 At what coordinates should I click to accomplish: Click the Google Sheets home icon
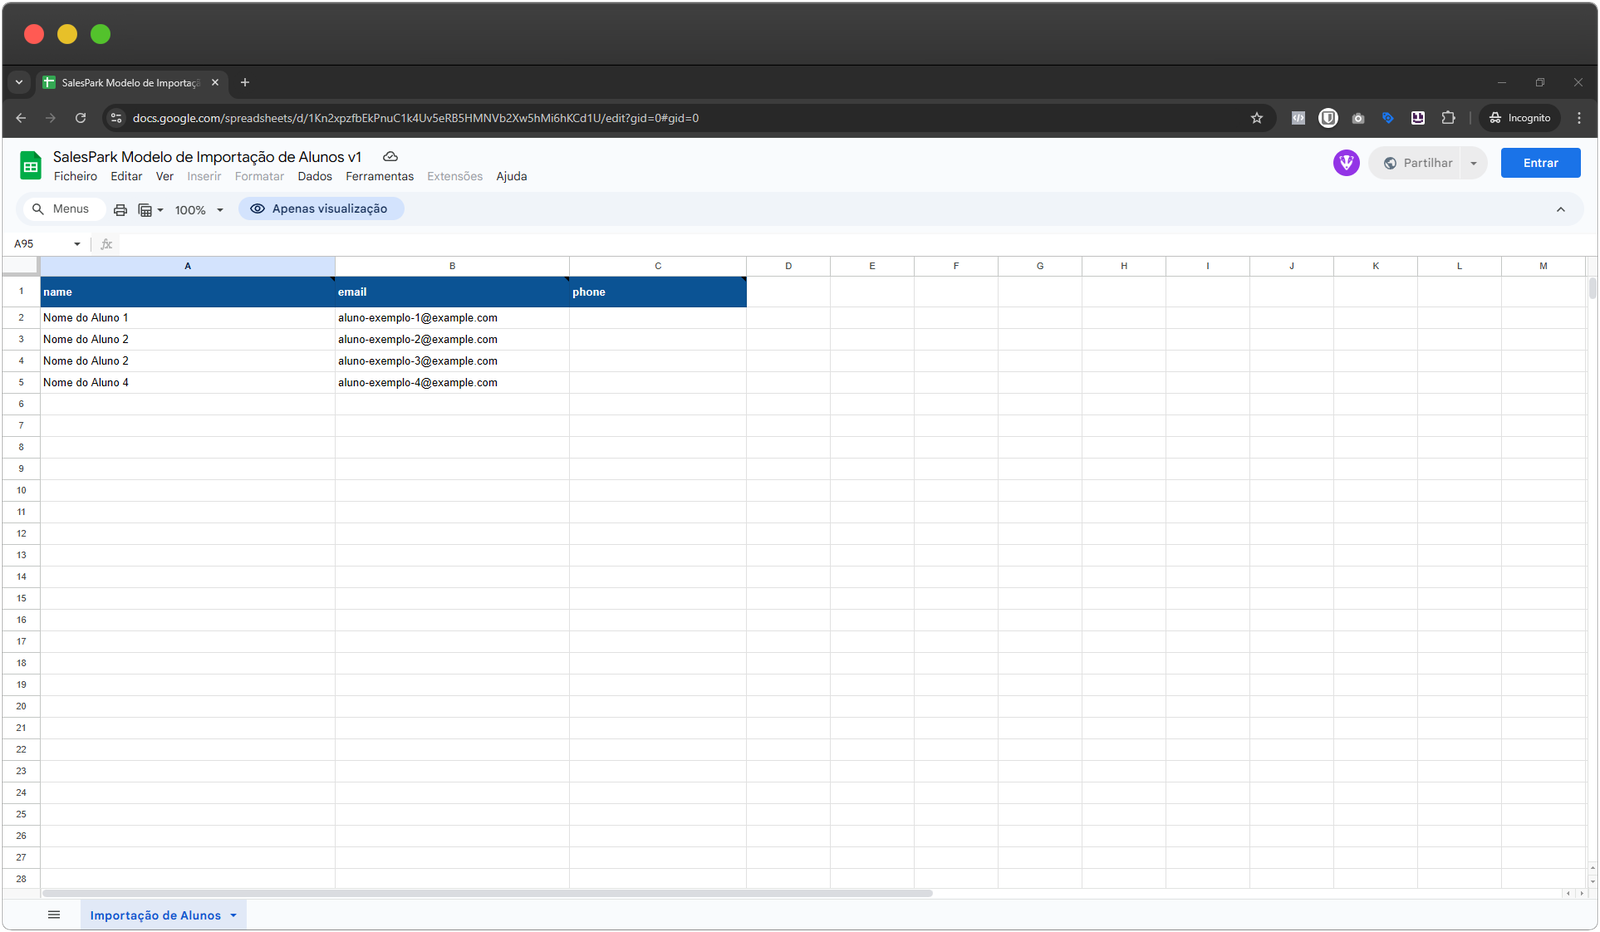tap(31, 166)
